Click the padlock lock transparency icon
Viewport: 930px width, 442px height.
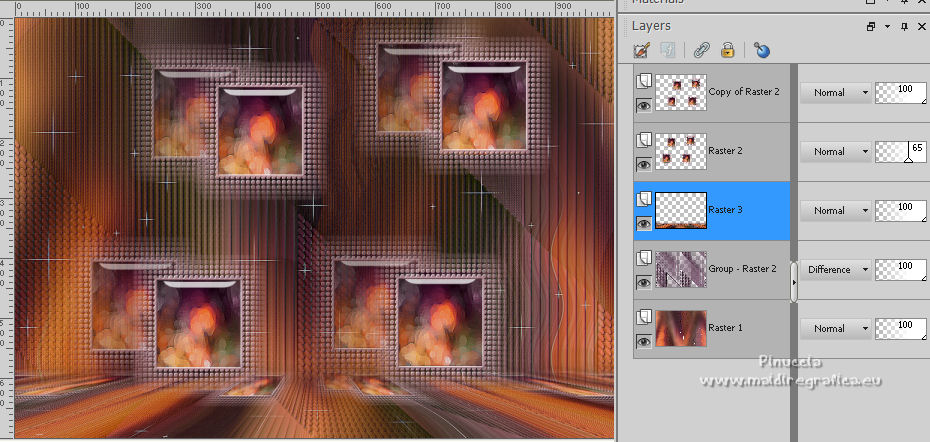pyautogui.click(x=728, y=50)
